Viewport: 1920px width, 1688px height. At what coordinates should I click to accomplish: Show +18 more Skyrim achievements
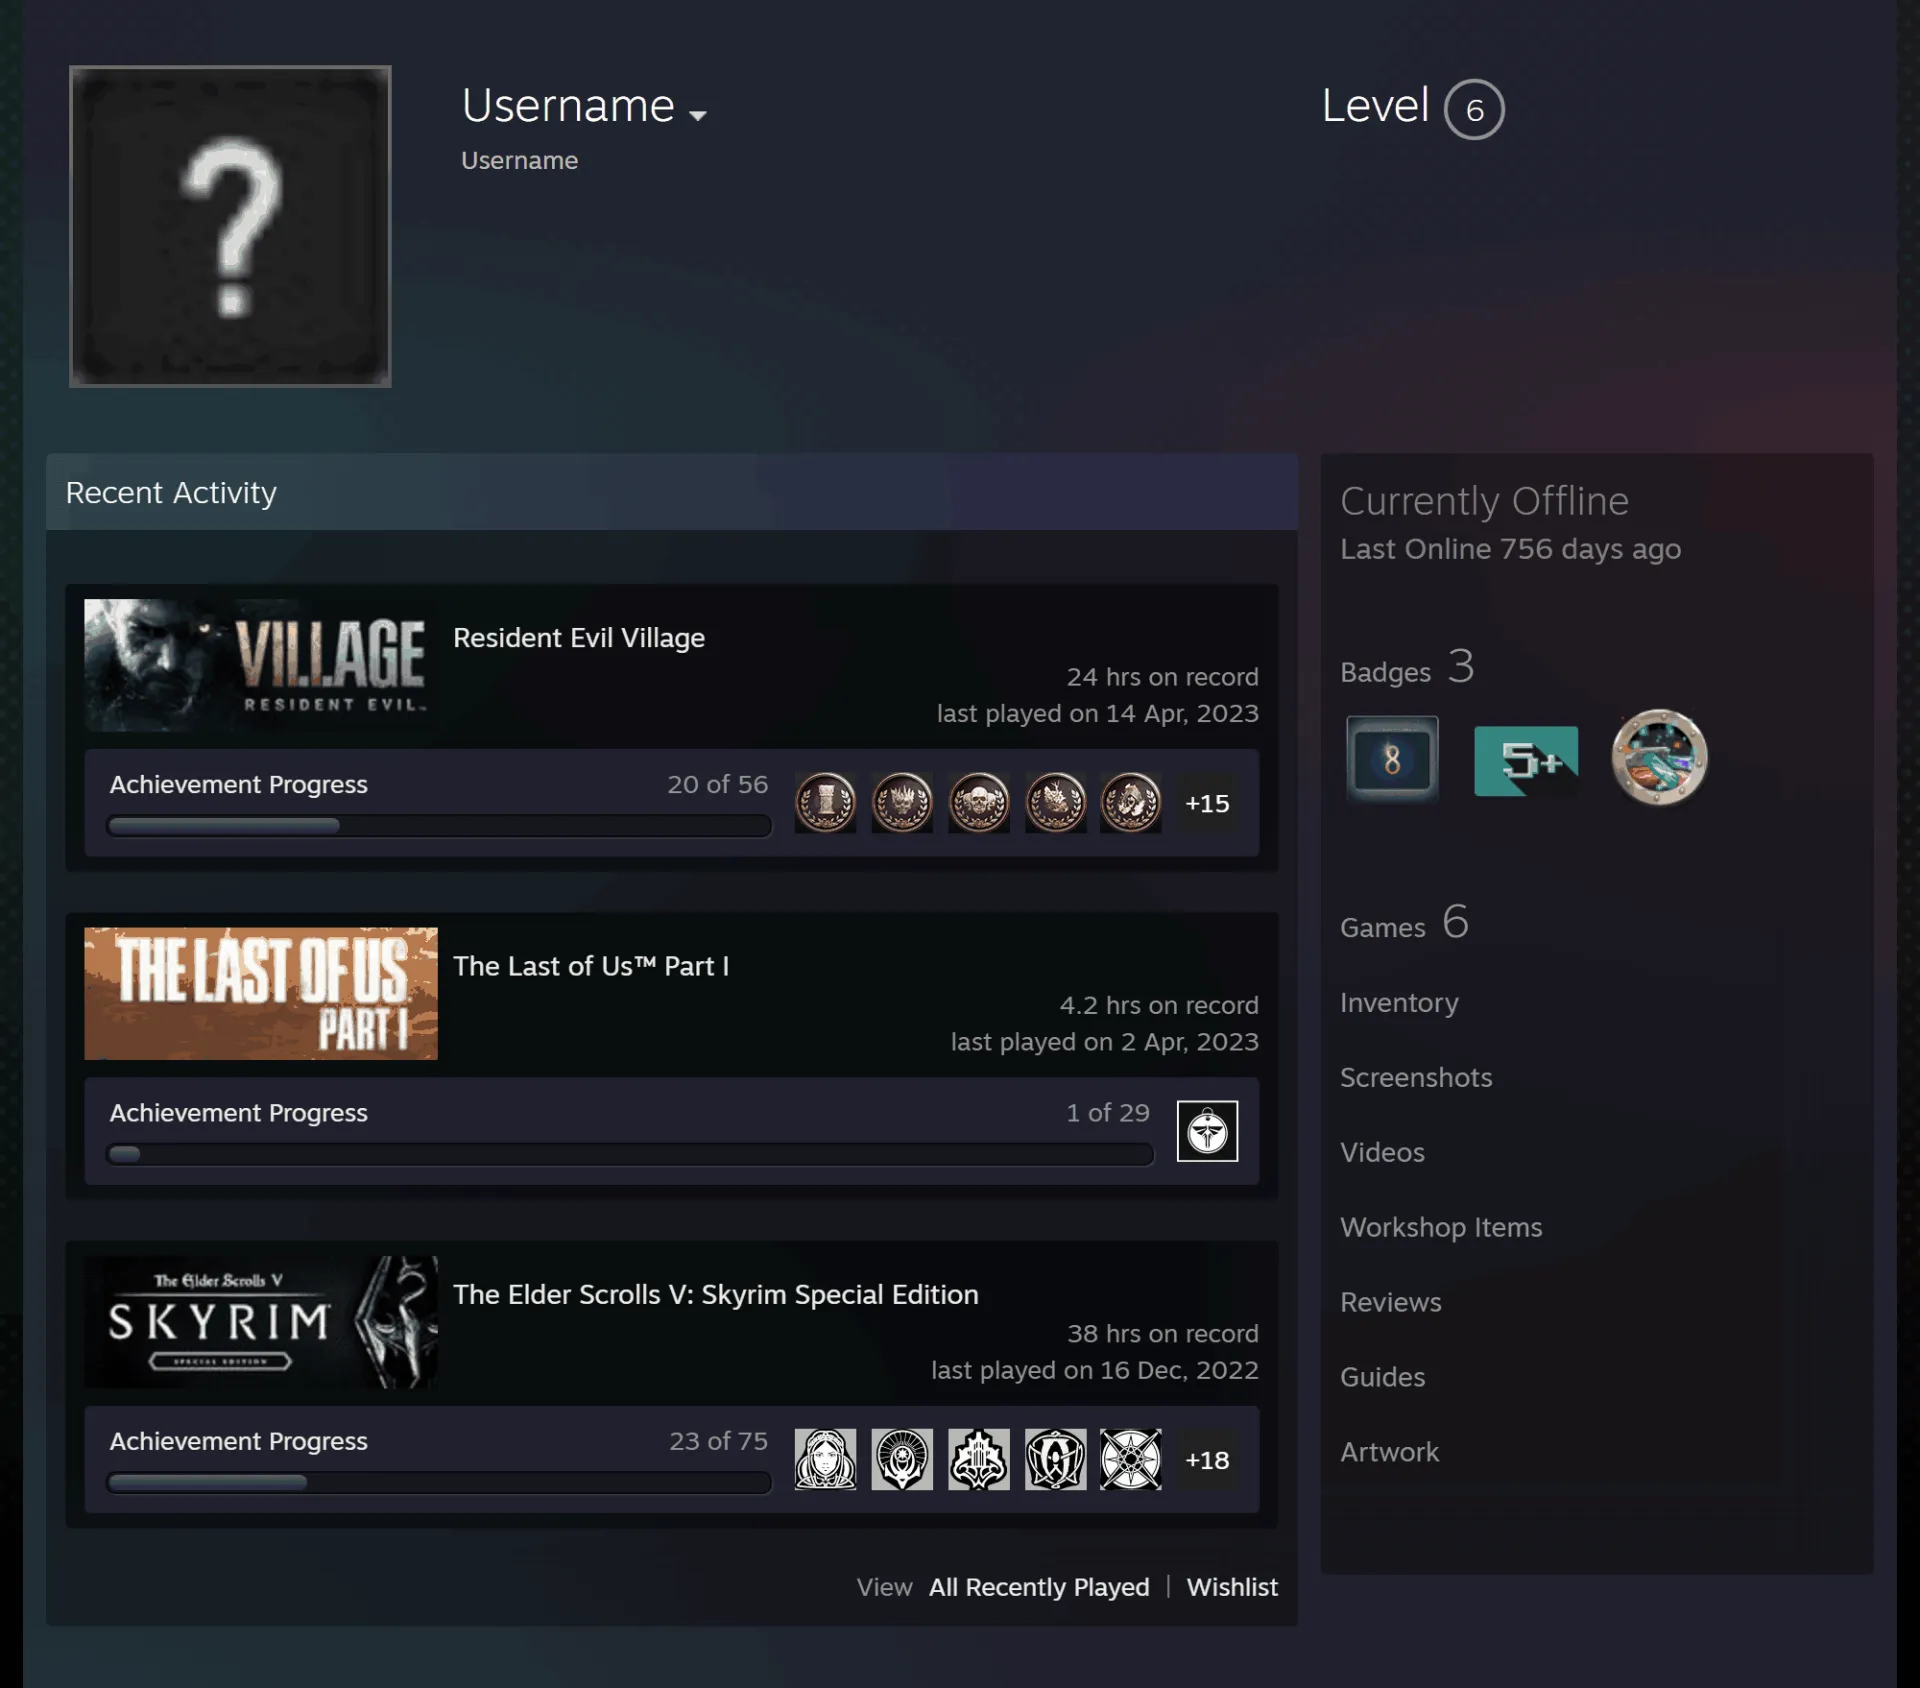(x=1207, y=1460)
